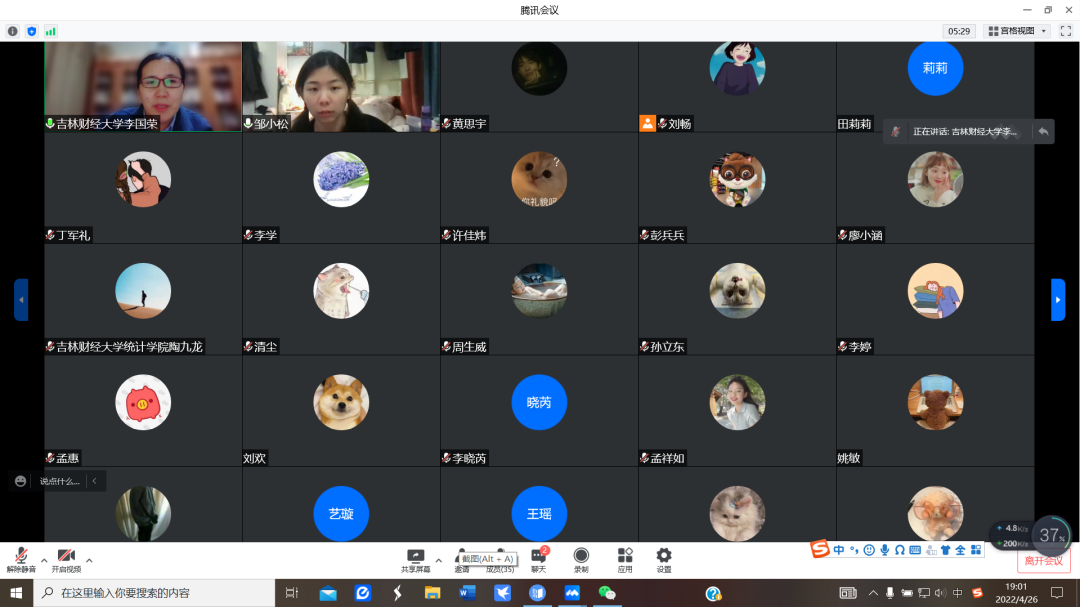Open the 宫格视图 layout dropdown

click(1016, 31)
